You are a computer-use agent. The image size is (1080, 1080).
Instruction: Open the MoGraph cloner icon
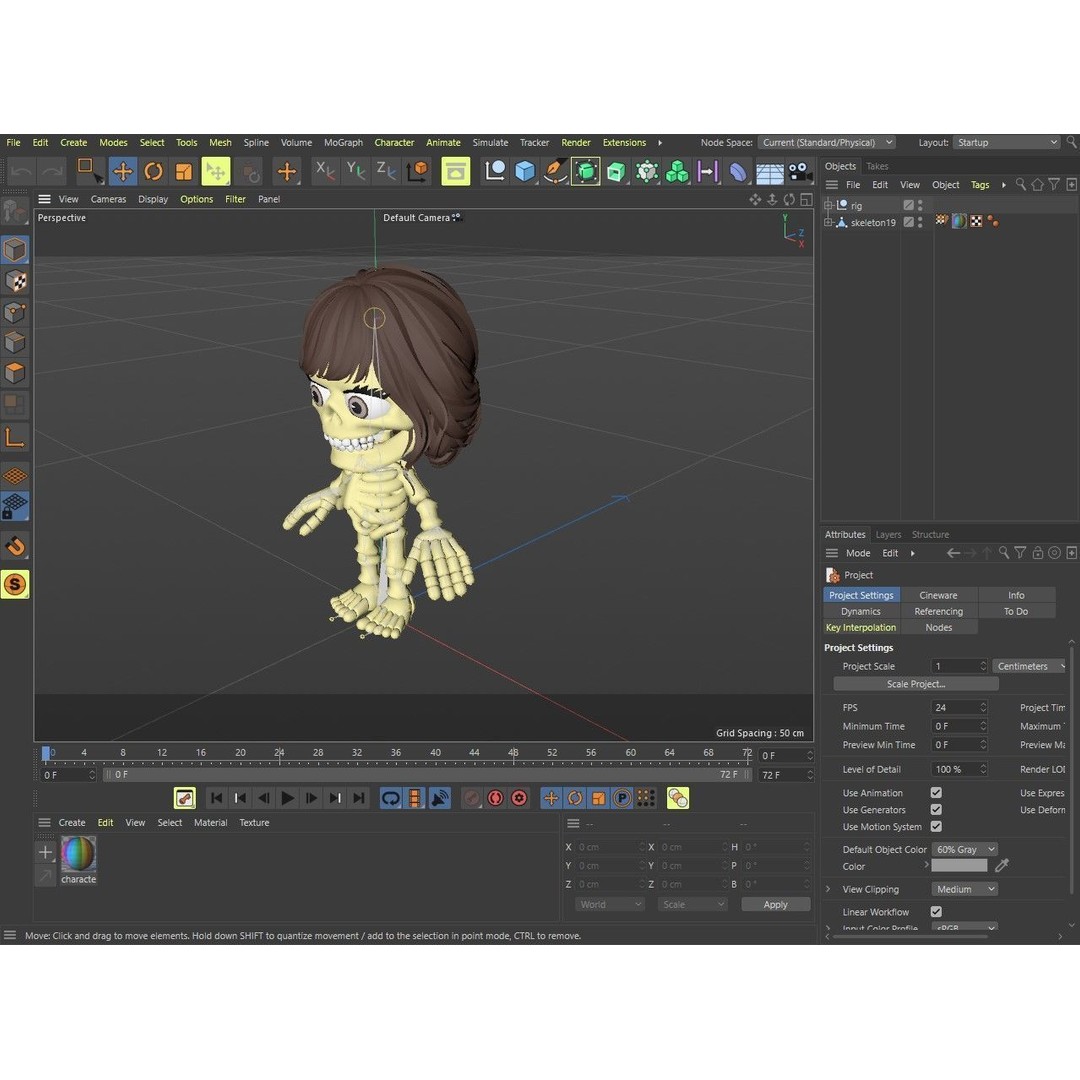pyautogui.click(x=676, y=172)
